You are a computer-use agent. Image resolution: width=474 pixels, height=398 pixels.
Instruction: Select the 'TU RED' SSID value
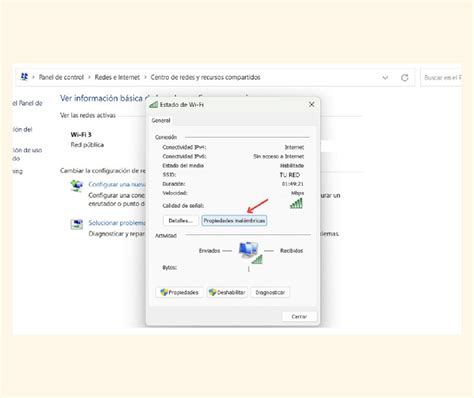coord(290,175)
